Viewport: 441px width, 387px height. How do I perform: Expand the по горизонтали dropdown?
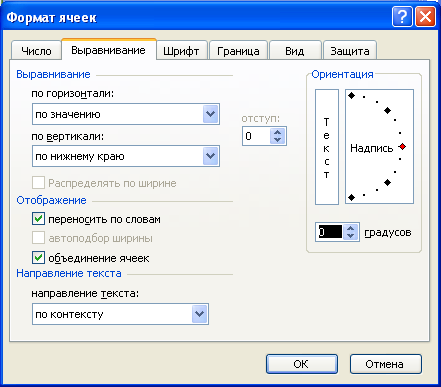(x=210, y=114)
